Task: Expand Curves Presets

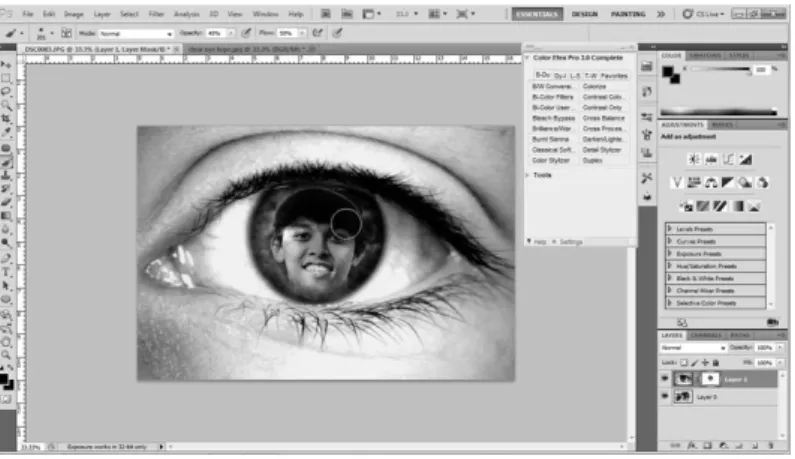Action: (669, 241)
